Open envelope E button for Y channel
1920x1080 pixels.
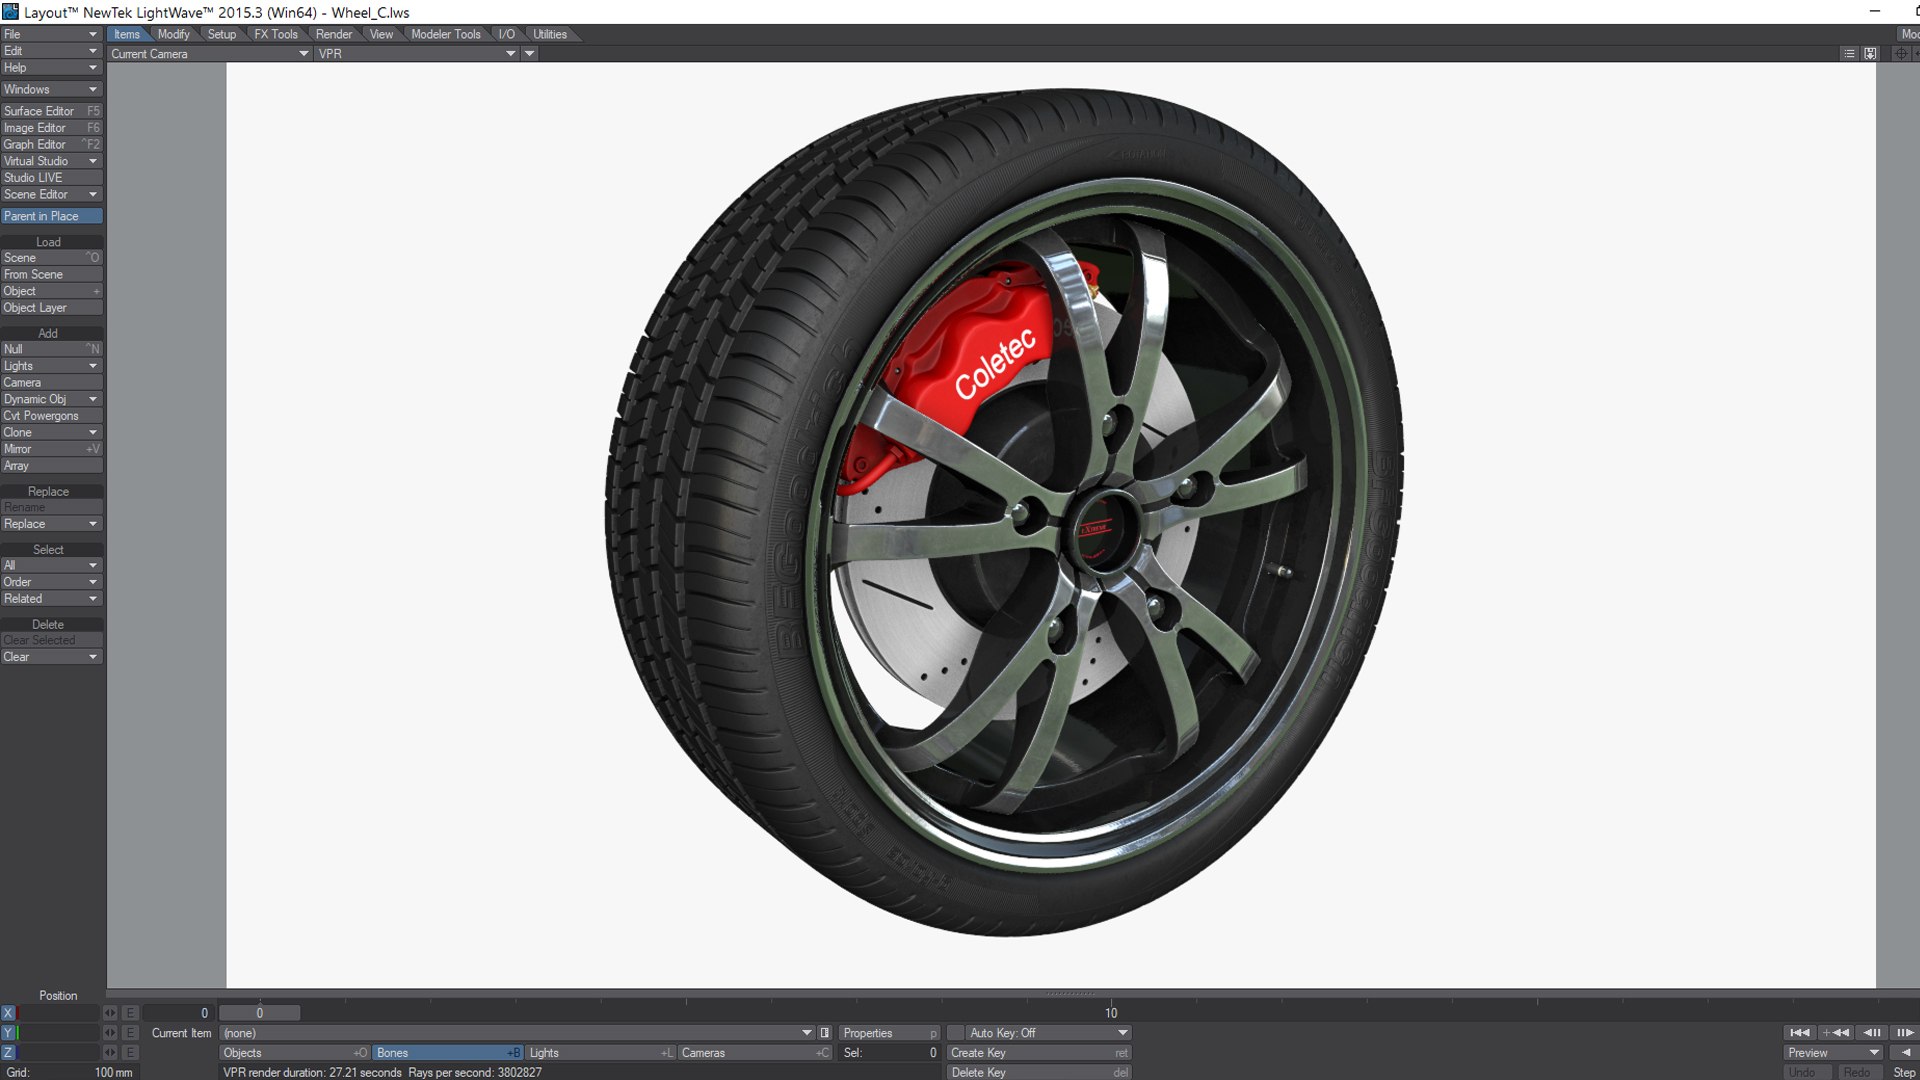pyautogui.click(x=130, y=1033)
